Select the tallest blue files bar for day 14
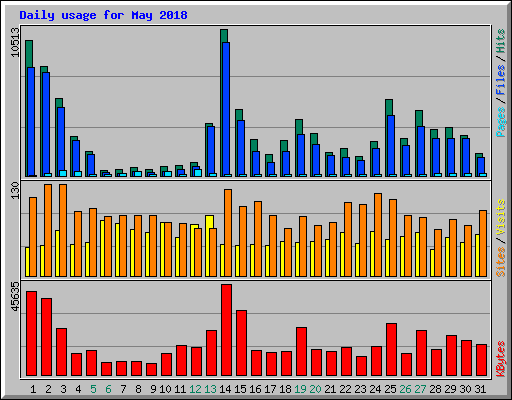512x400 pixels. (x=226, y=109)
